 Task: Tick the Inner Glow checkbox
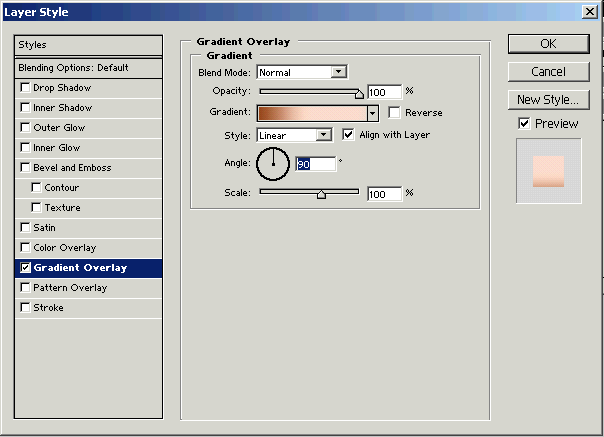[25, 148]
